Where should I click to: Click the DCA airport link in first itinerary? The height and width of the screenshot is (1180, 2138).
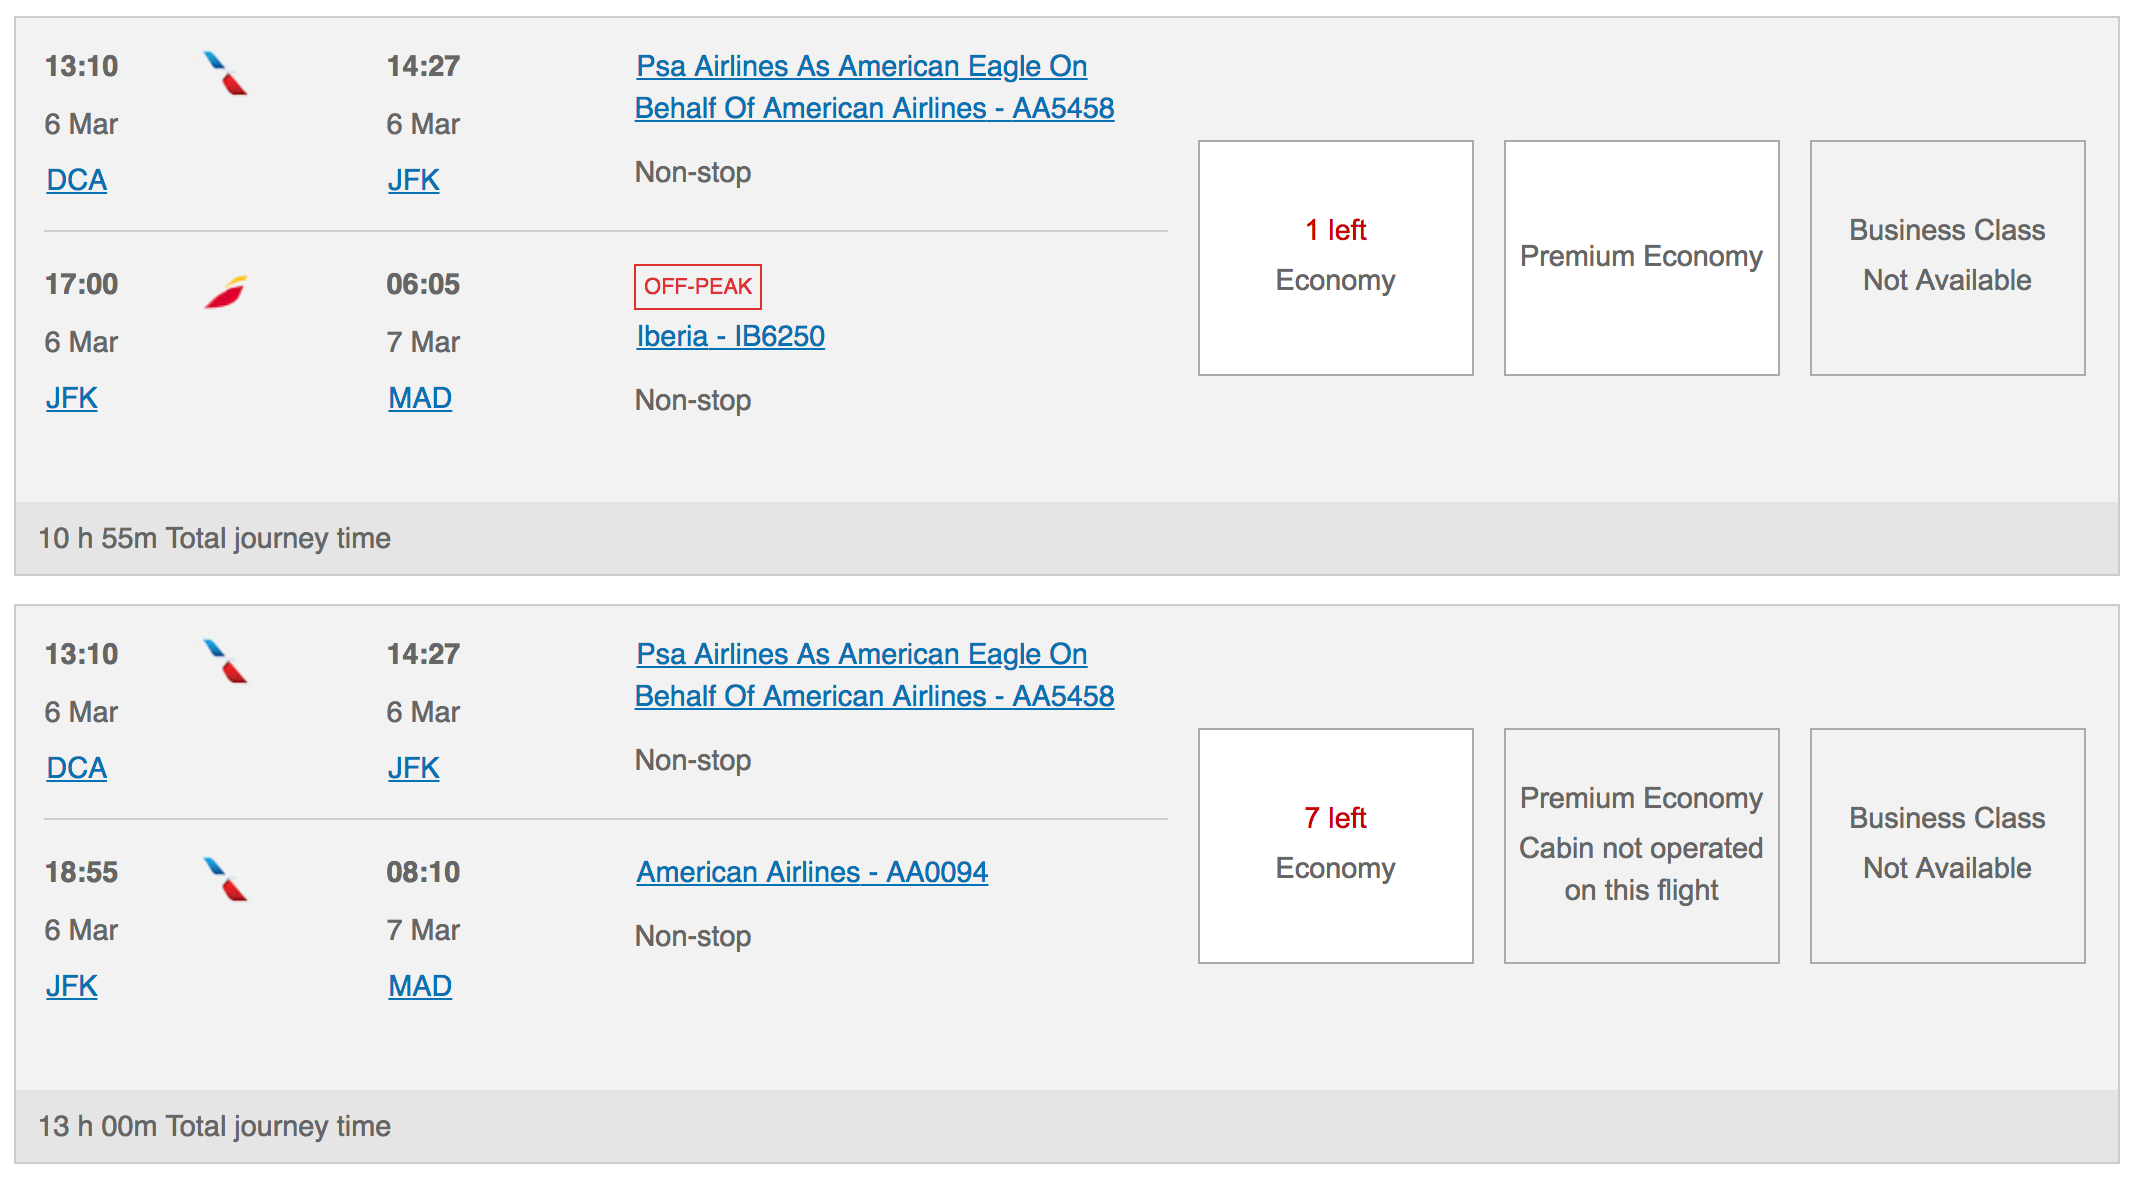pos(77,180)
